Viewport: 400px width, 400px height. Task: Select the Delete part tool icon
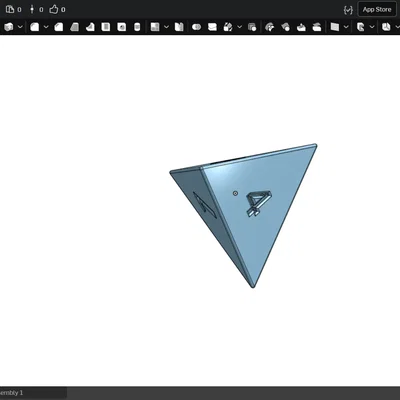pos(252,27)
